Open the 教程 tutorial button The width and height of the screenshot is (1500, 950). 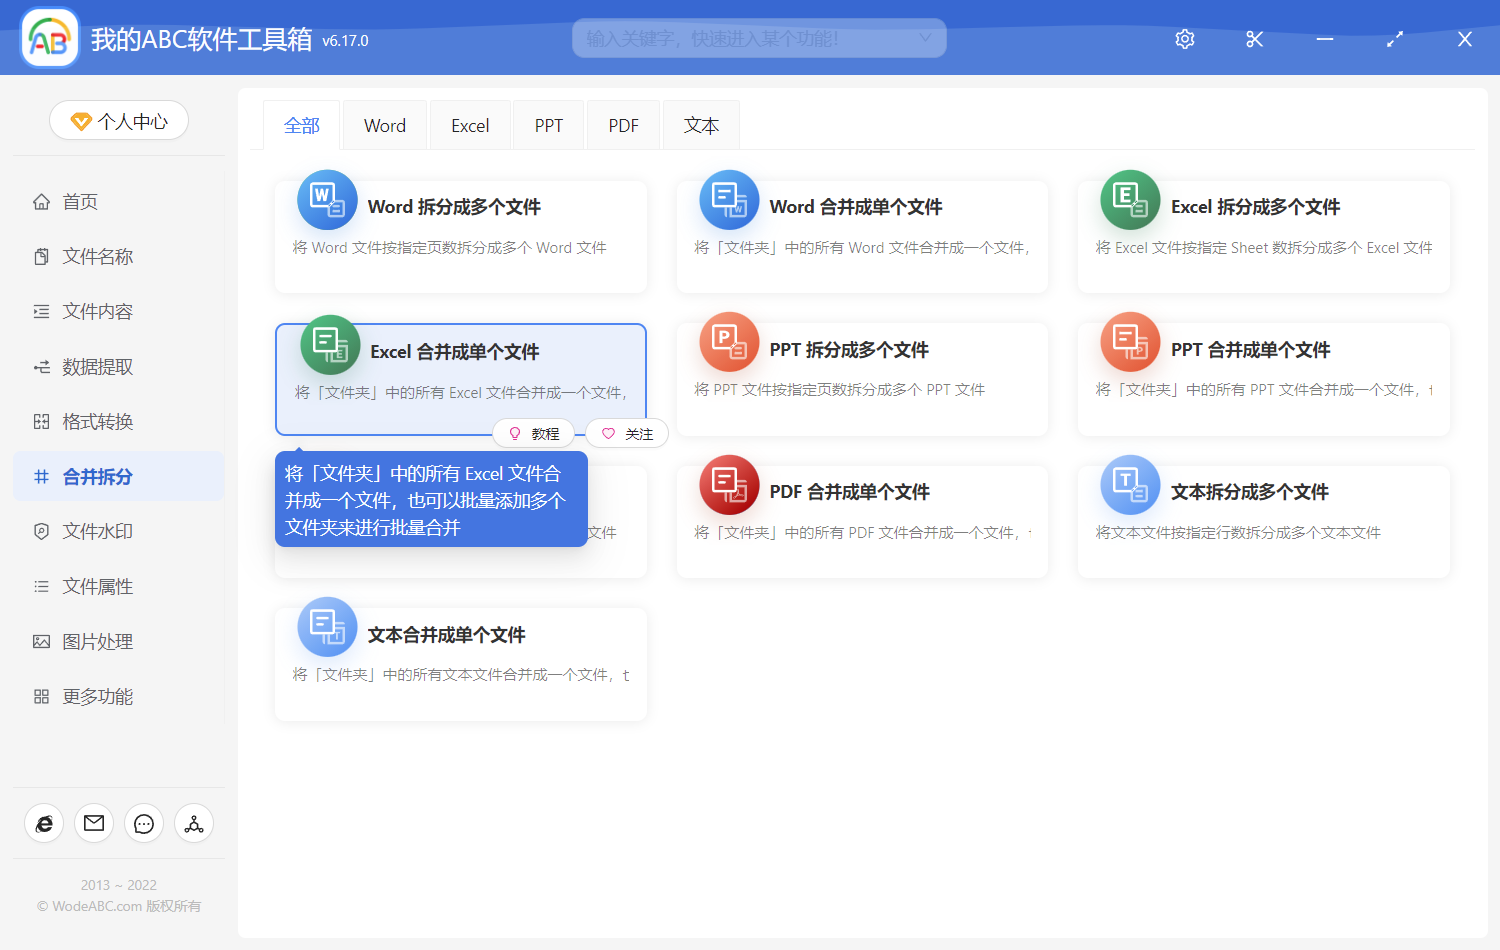pyautogui.click(x=534, y=434)
